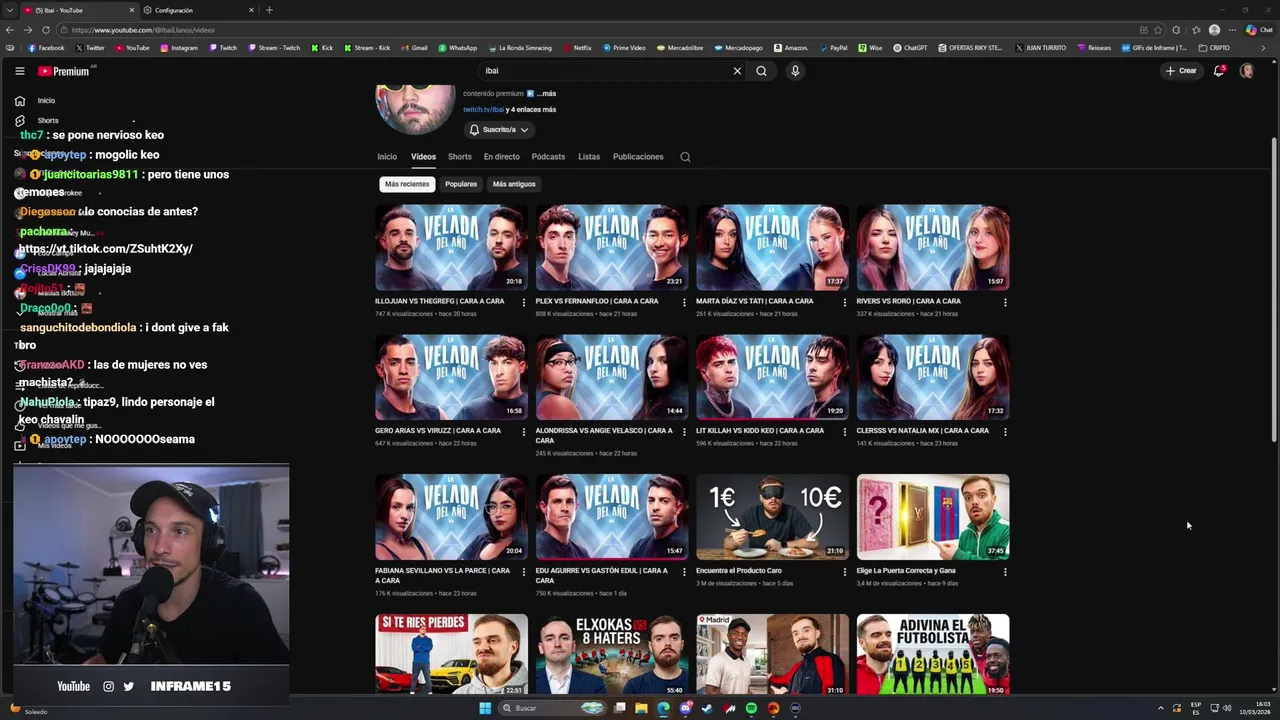Click the page vertical scrollbar

pos(1273,290)
